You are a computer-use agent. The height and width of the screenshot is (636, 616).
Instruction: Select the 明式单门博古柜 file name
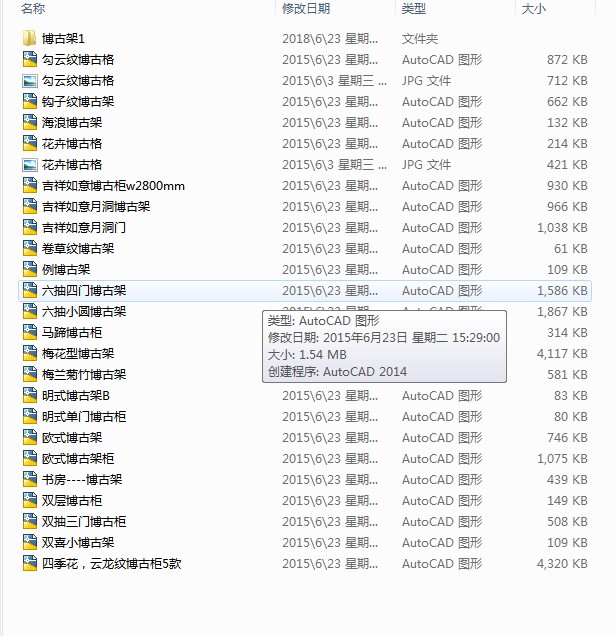[84, 417]
